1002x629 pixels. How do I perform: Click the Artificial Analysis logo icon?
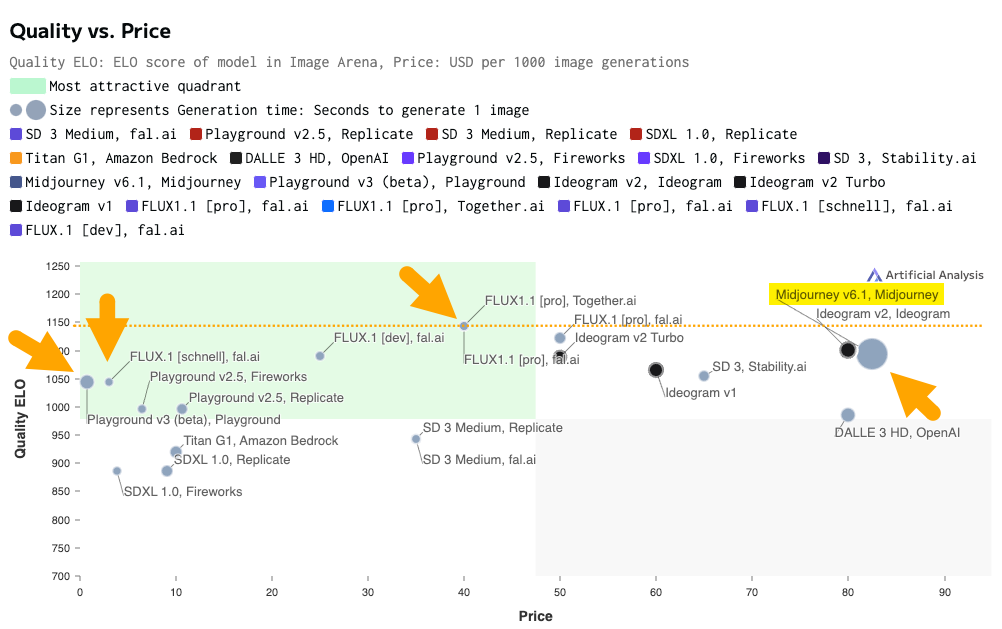click(874, 275)
